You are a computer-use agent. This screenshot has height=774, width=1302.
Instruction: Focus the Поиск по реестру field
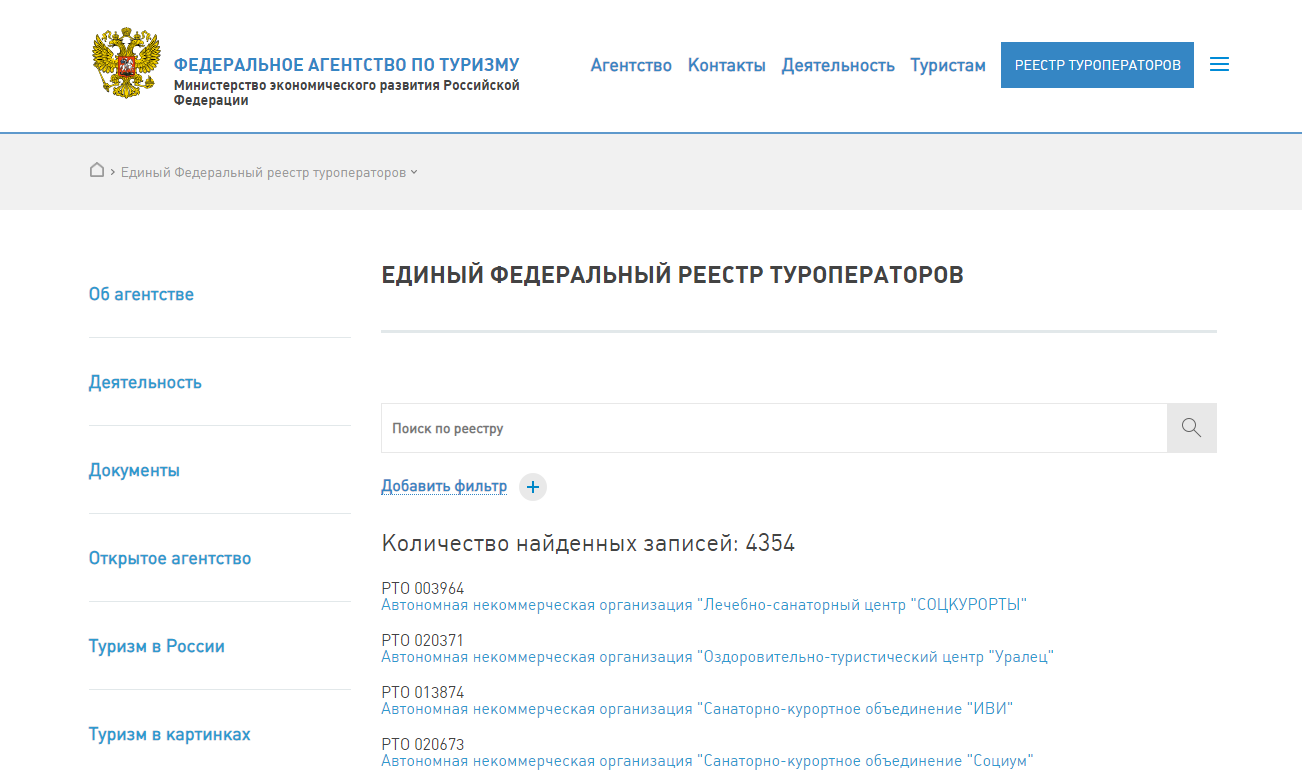pyautogui.click(x=773, y=428)
